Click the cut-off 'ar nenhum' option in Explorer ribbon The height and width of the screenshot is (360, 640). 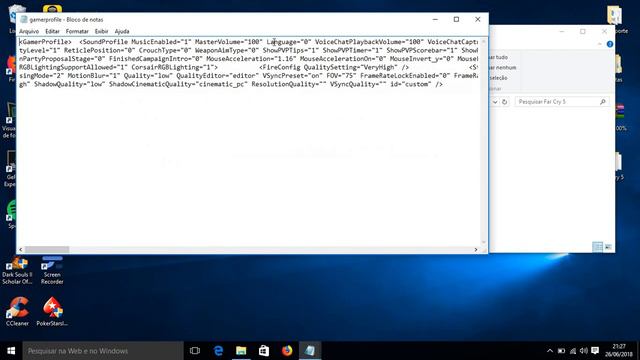pos(503,68)
